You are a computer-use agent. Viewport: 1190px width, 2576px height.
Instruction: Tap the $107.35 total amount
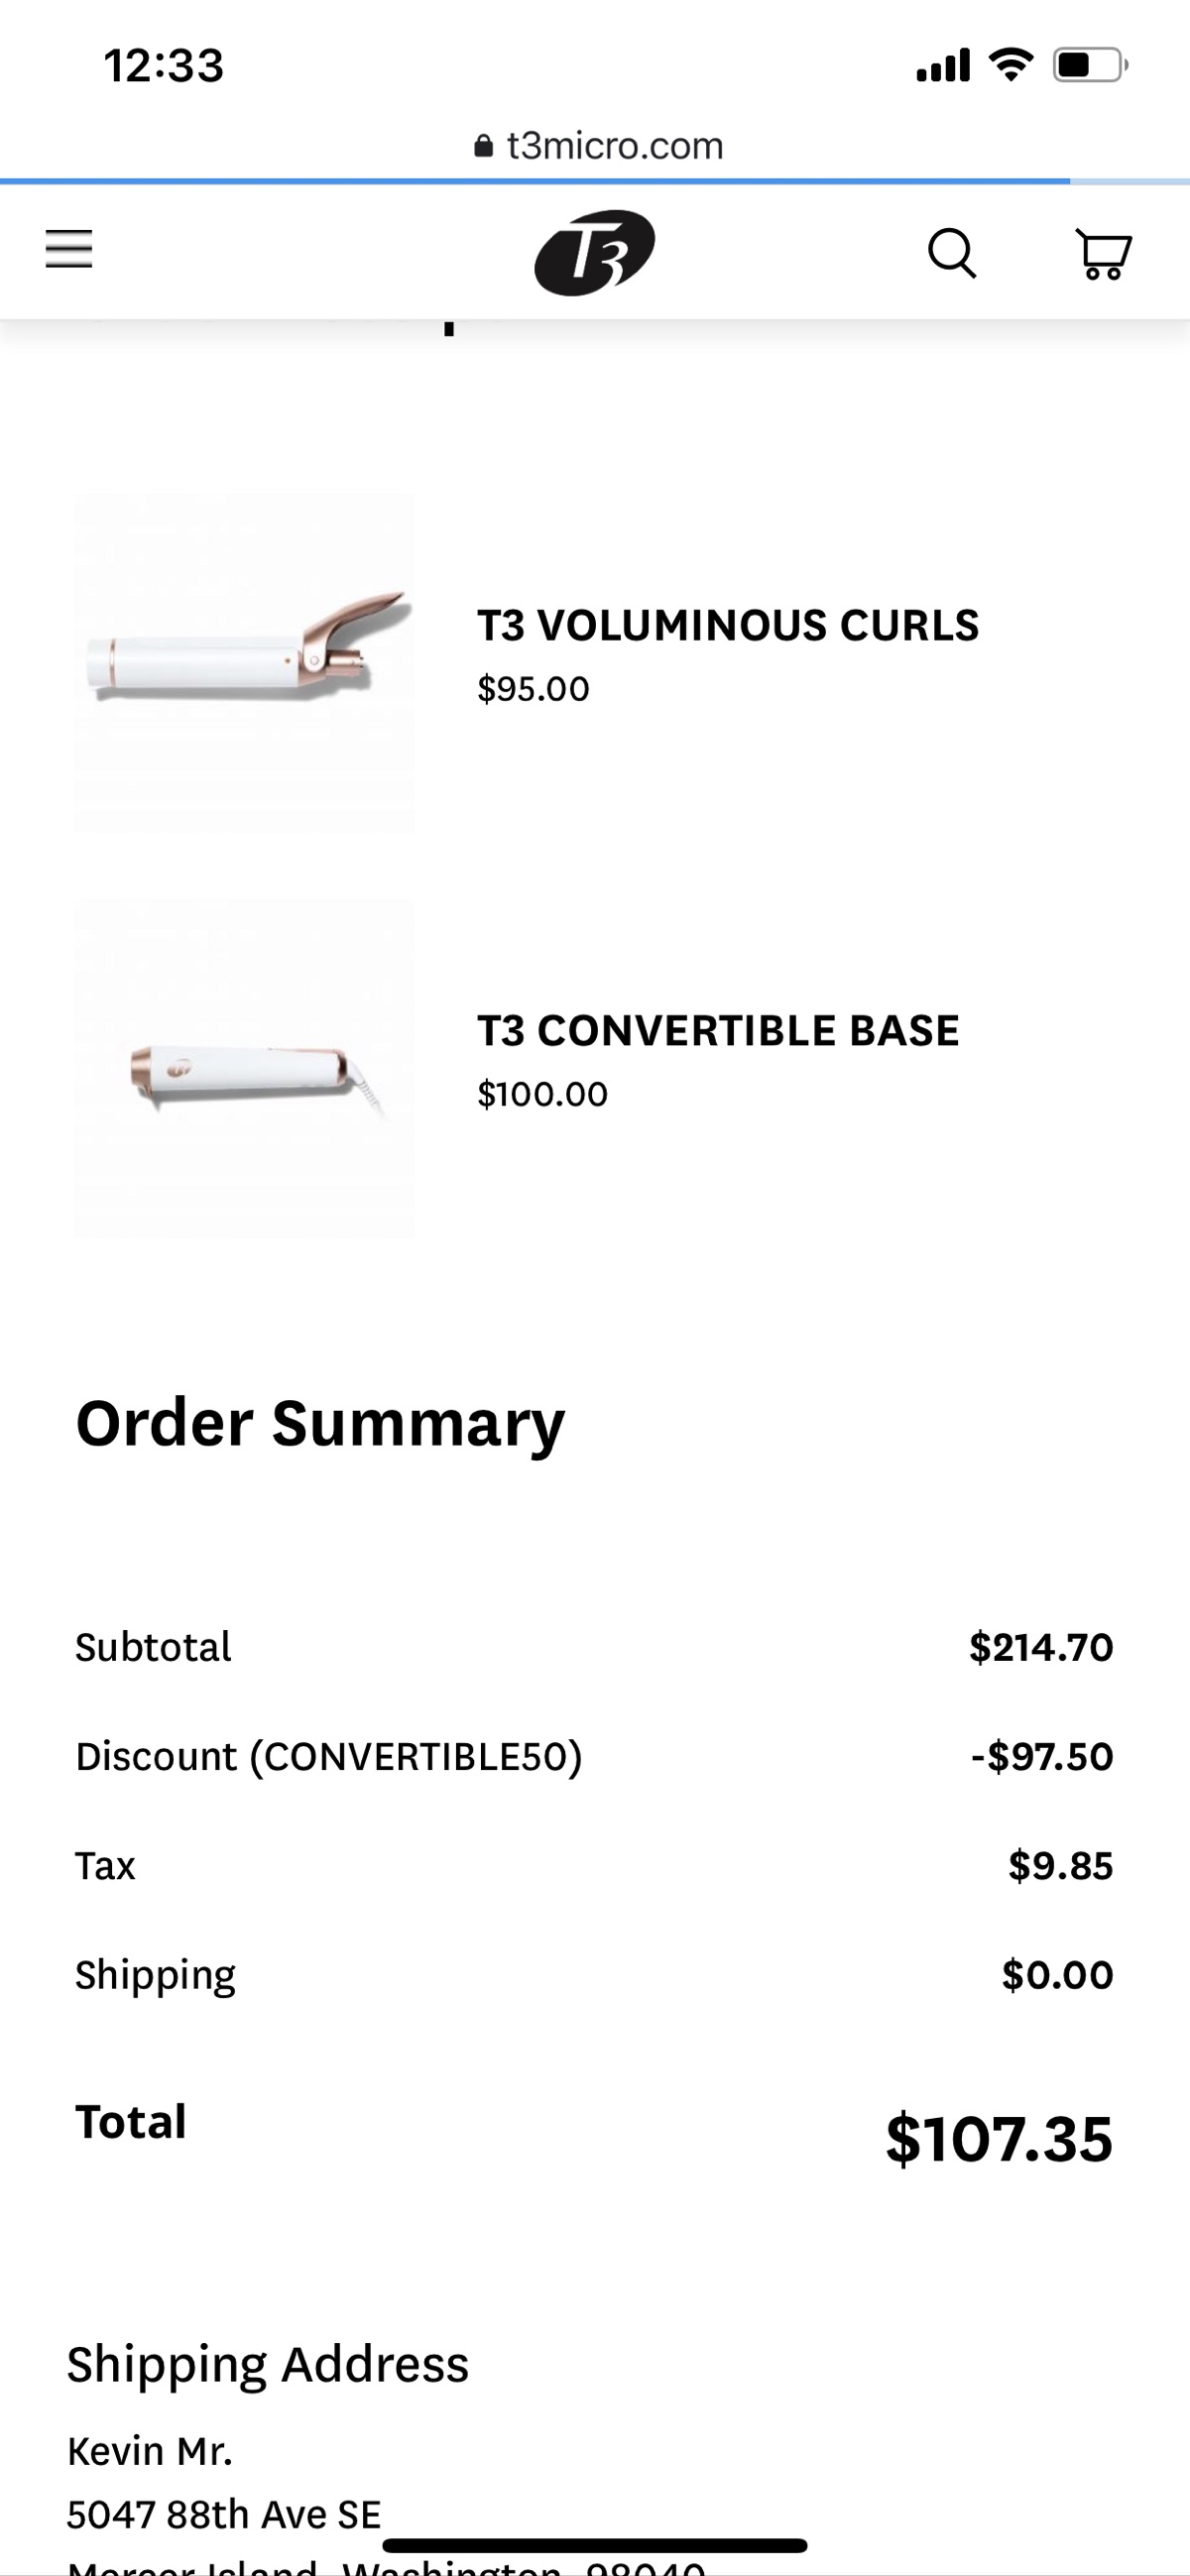point(999,2139)
